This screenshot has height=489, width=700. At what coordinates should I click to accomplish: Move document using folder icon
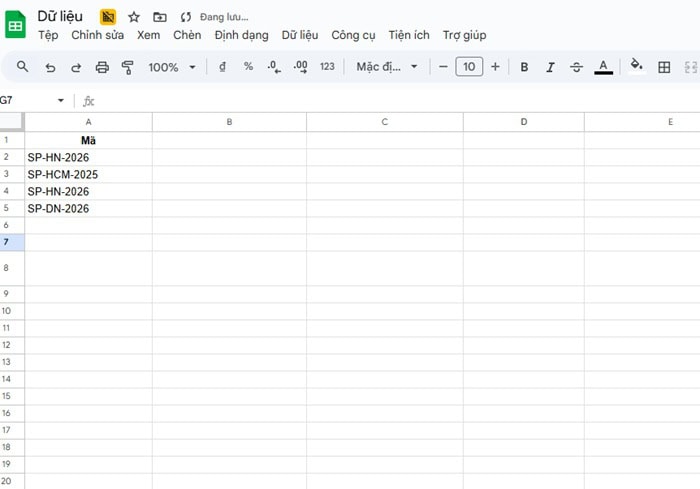pos(160,17)
